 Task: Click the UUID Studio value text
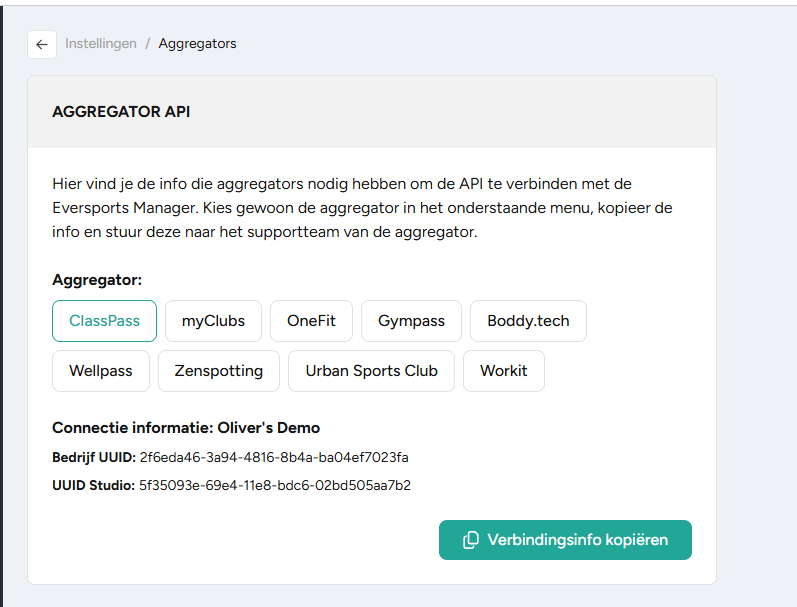275,485
